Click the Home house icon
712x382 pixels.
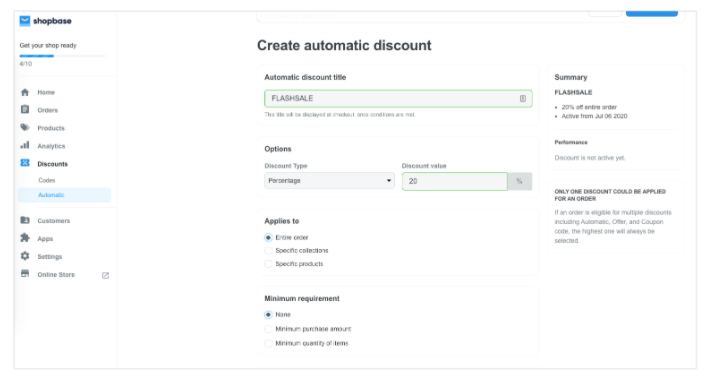coord(25,92)
